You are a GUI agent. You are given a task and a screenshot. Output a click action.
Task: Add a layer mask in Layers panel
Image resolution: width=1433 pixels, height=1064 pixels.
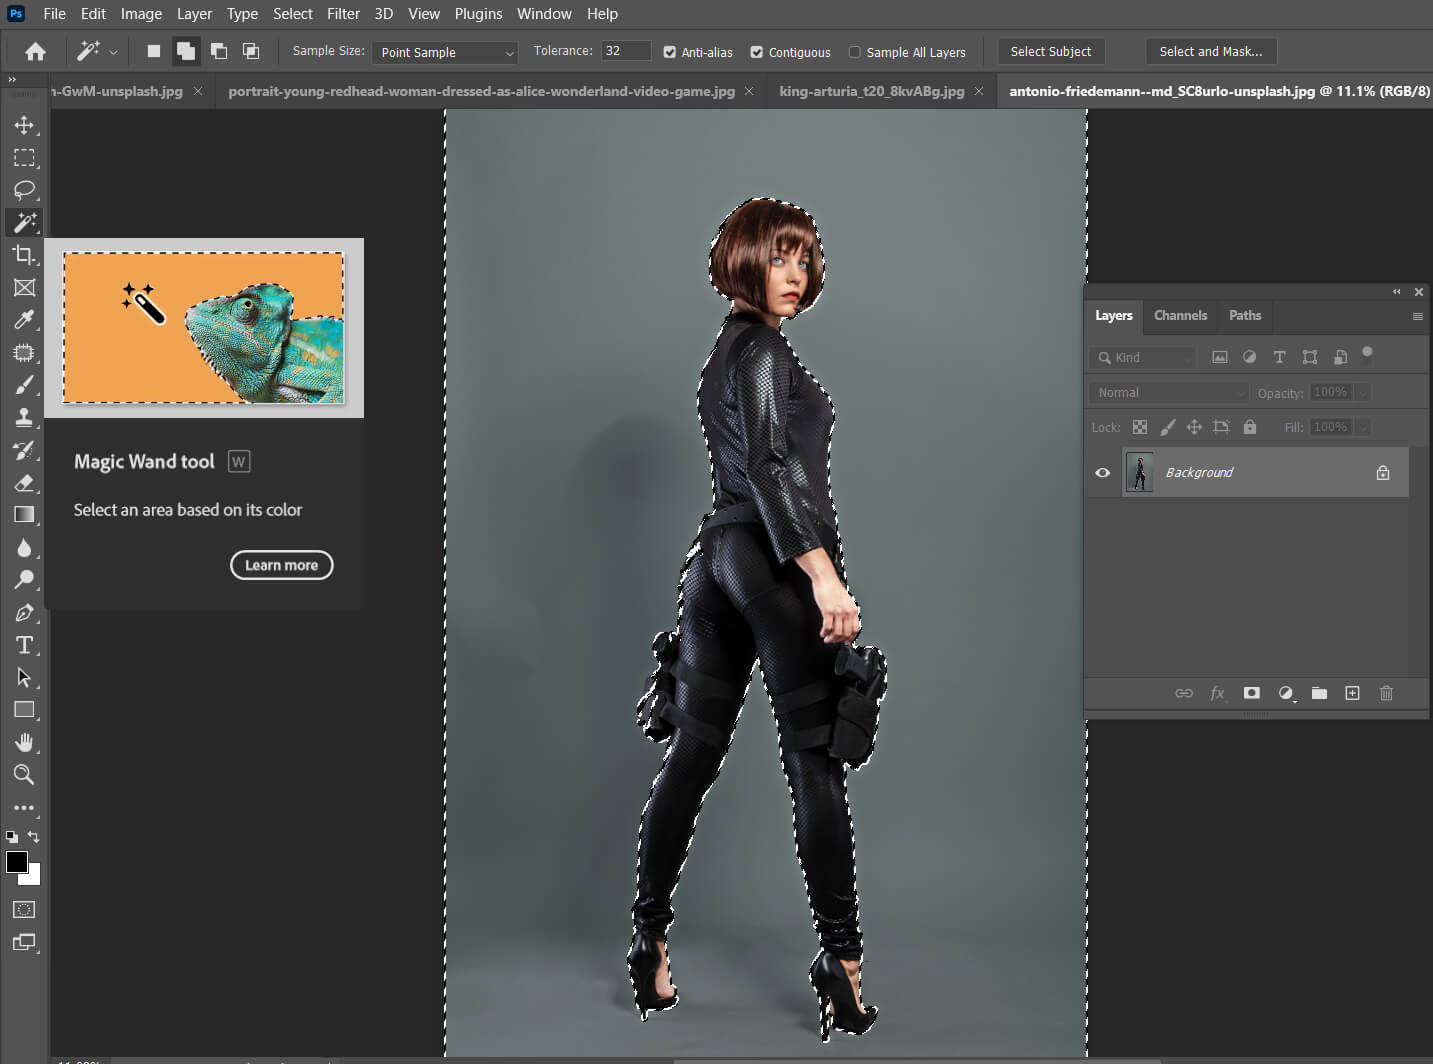pos(1251,693)
